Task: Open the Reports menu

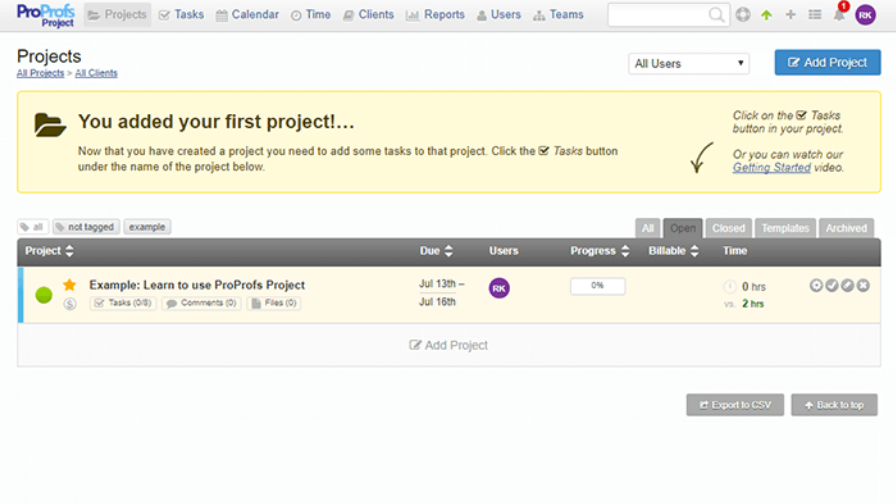Action: [435, 15]
